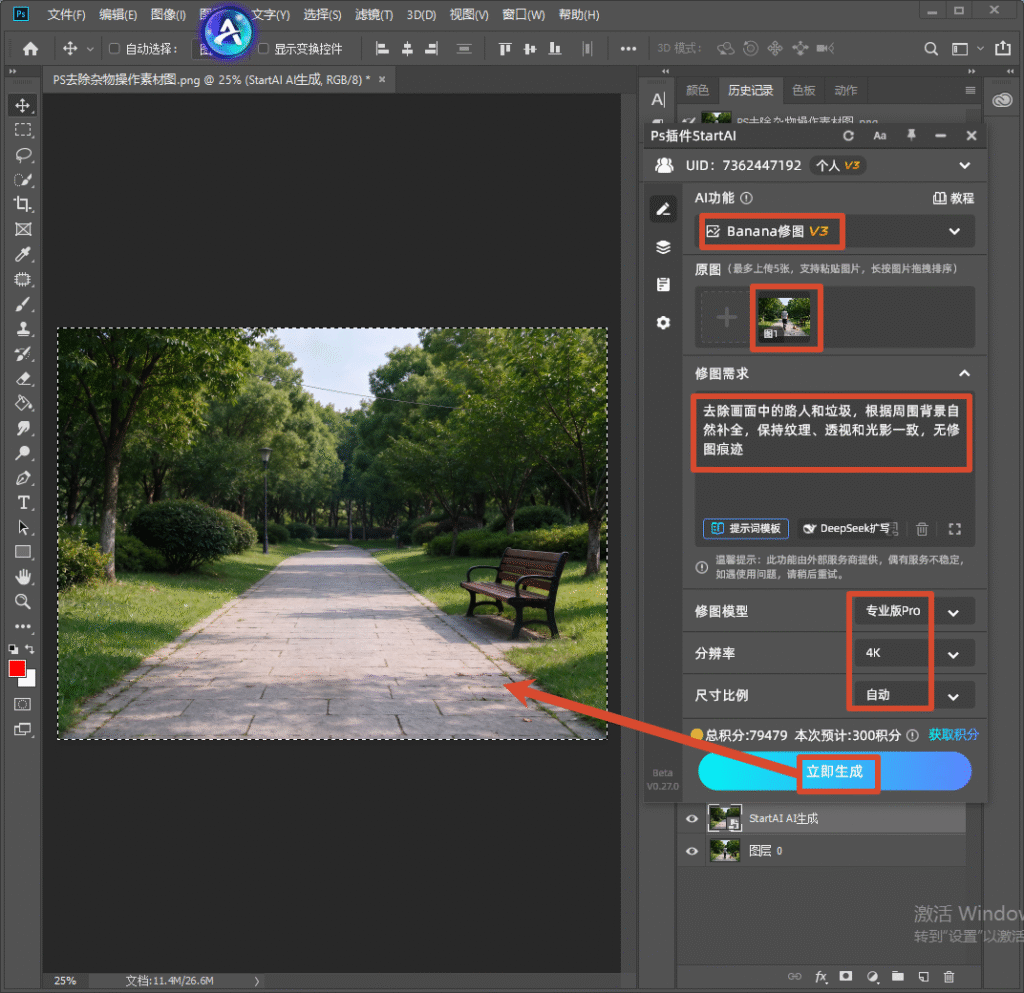This screenshot has width=1024, height=993.
Task: Open the 文件(F) menu
Action: 66,14
